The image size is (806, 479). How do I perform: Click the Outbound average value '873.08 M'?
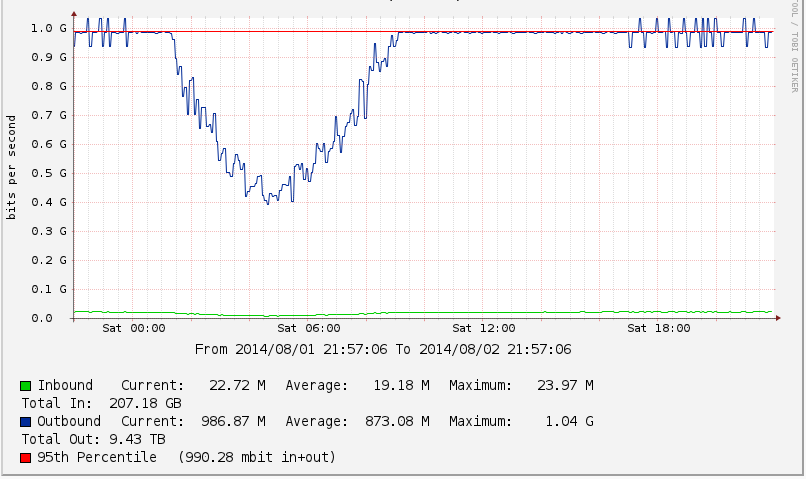(397, 421)
